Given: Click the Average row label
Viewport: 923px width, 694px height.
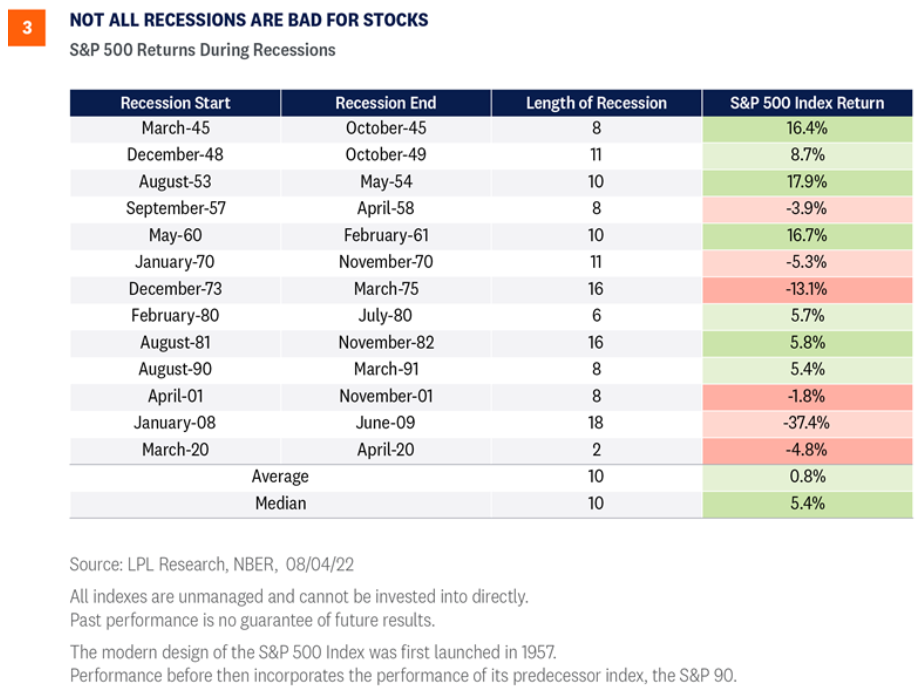Looking at the screenshot, I should click(280, 477).
